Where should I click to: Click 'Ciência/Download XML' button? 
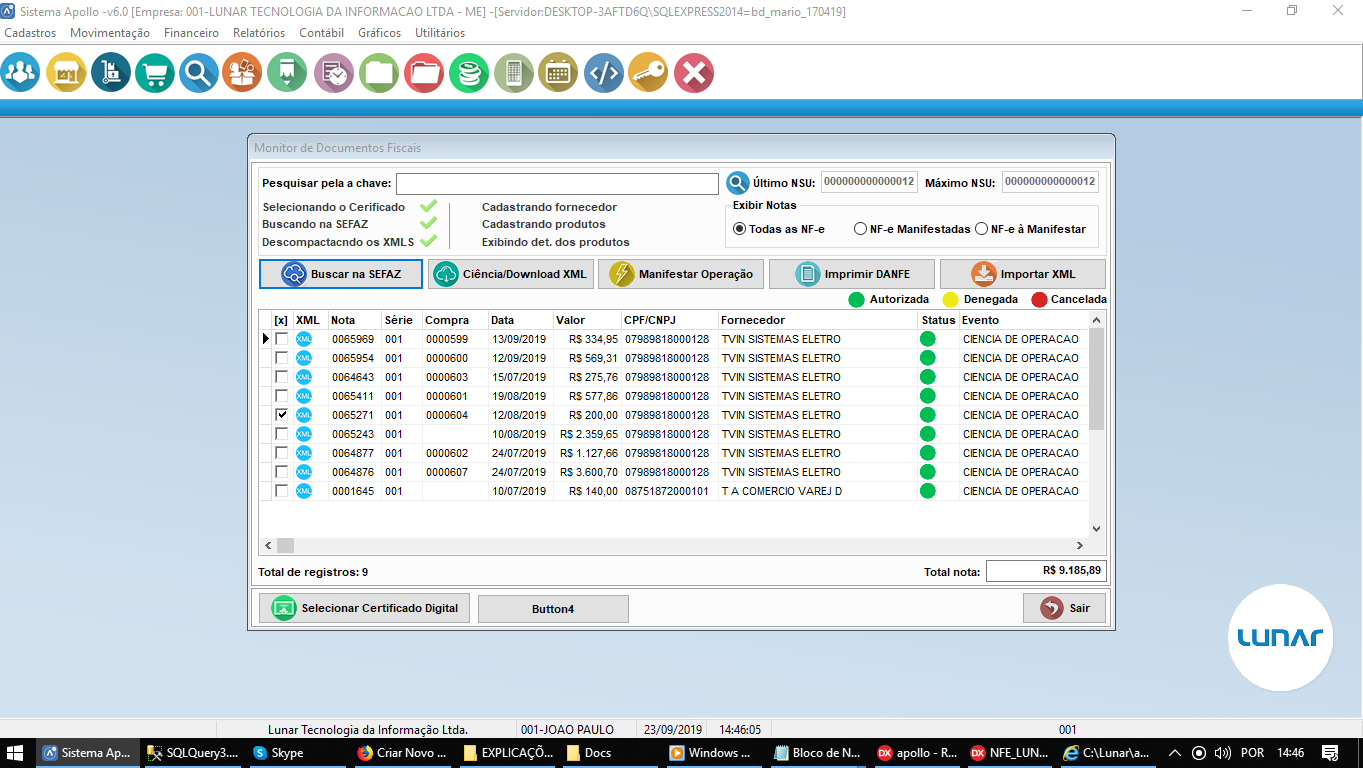[511, 274]
